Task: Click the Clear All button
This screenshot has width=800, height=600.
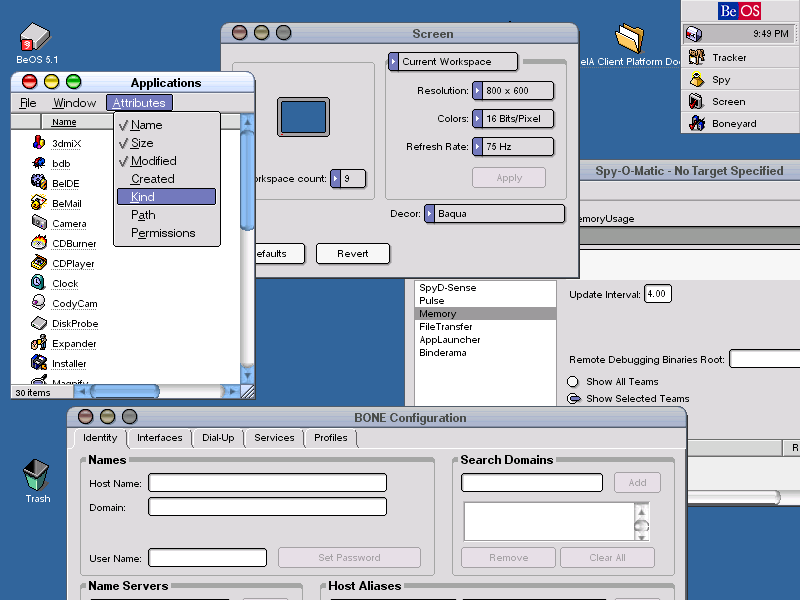Action: click(x=607, y=558)
